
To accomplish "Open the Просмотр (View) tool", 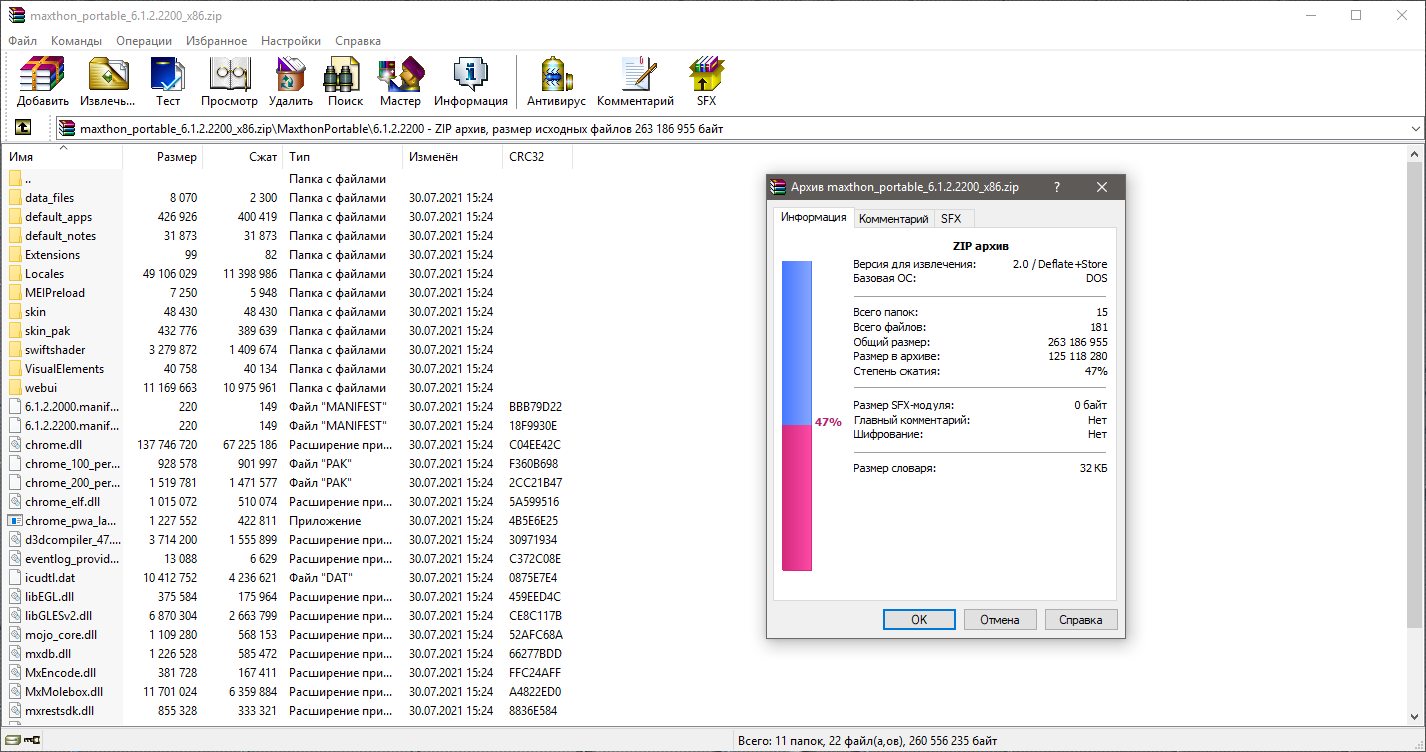I will coord(229,82).
